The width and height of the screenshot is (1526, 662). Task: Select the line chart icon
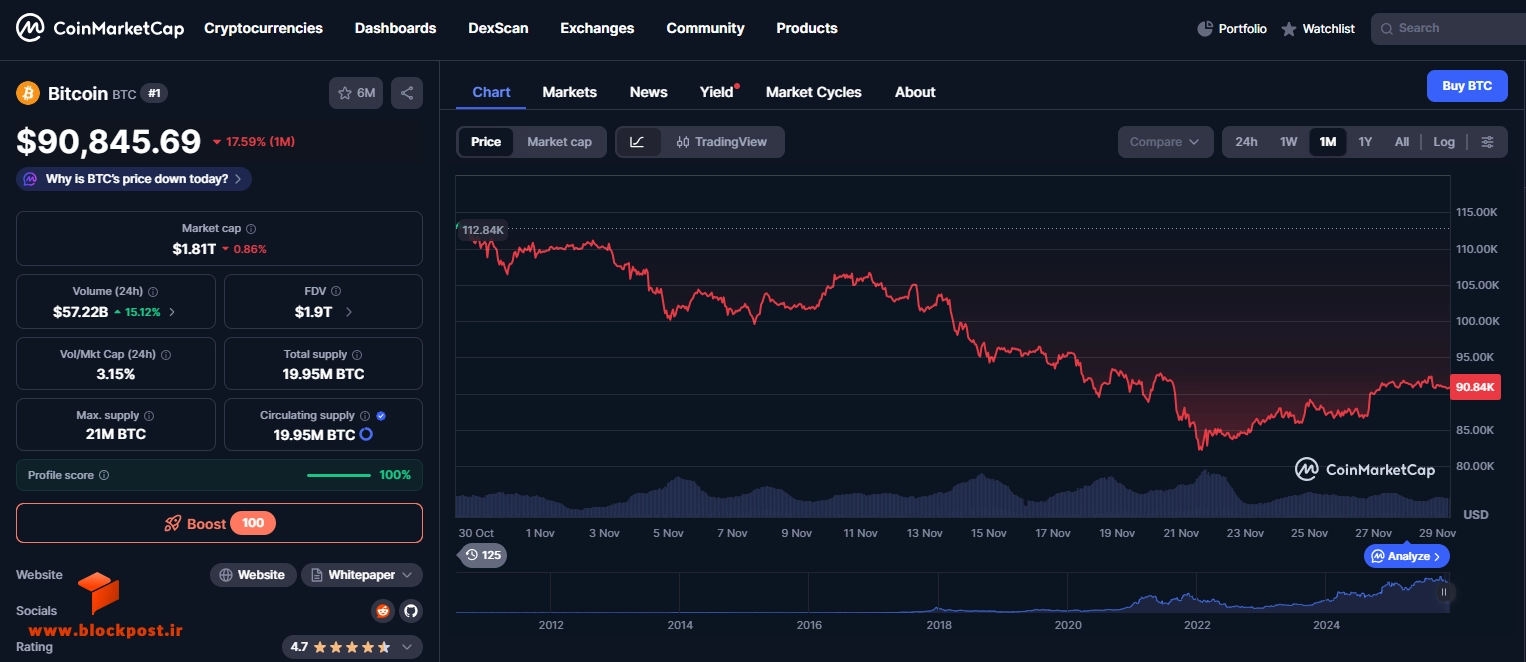(637, 142)
